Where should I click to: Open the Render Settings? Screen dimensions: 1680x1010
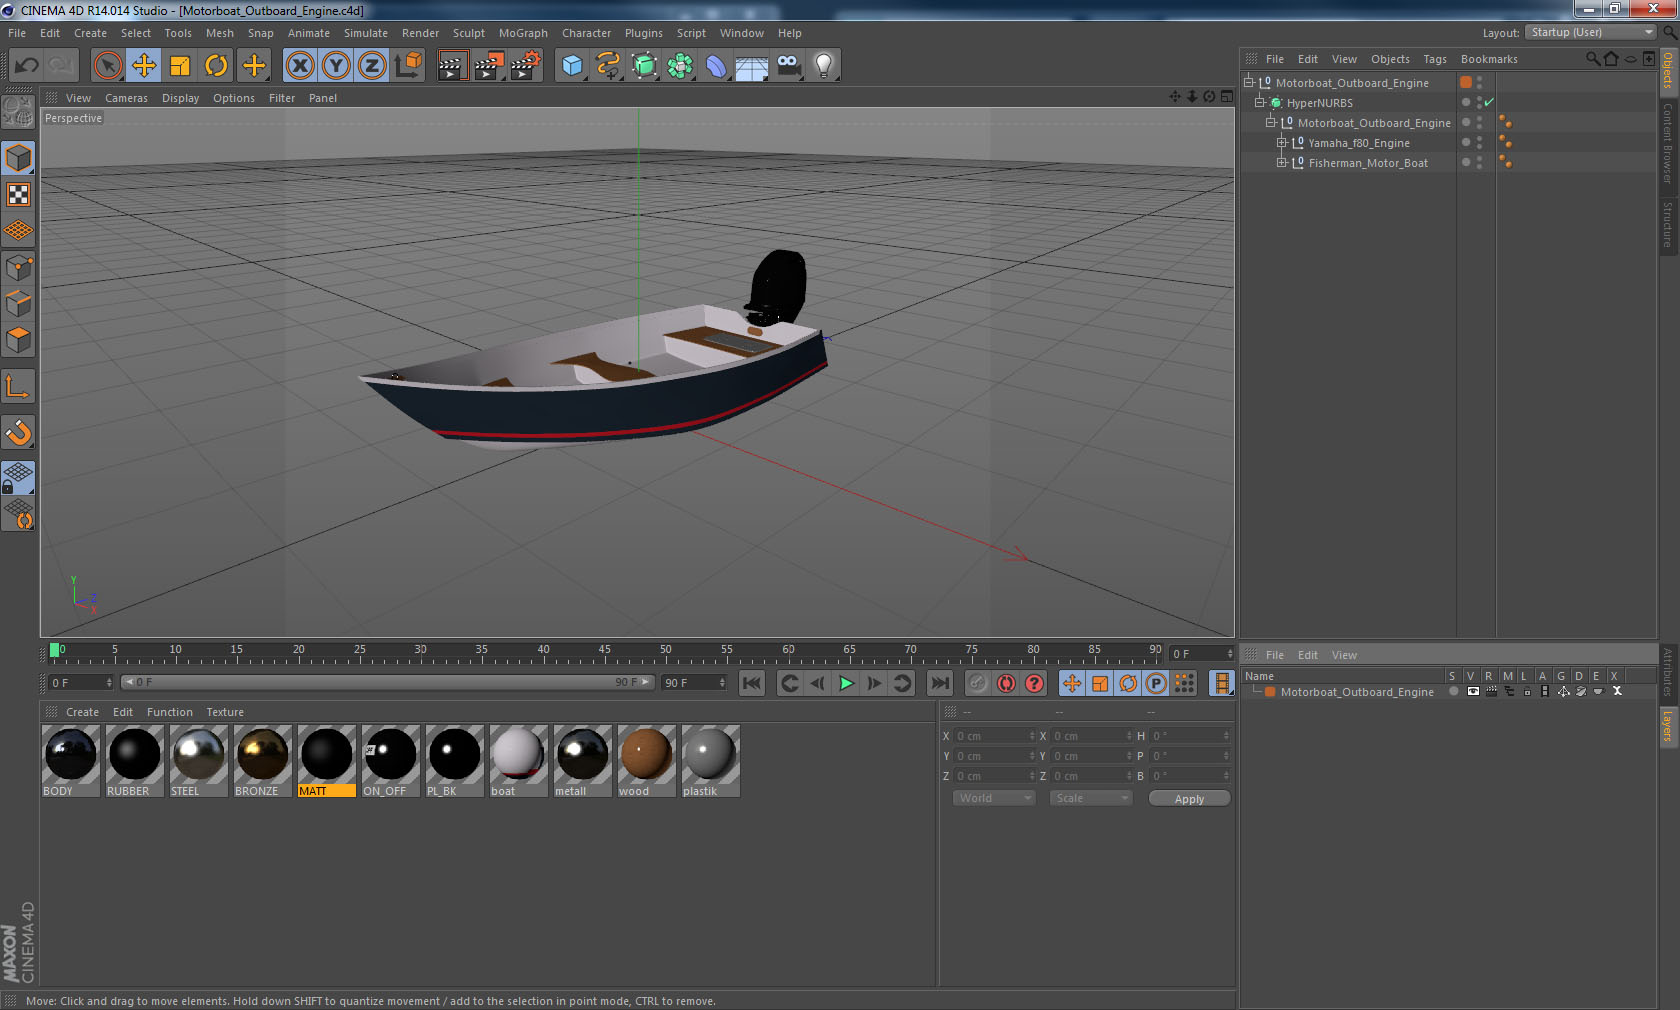tap(525, 66)
